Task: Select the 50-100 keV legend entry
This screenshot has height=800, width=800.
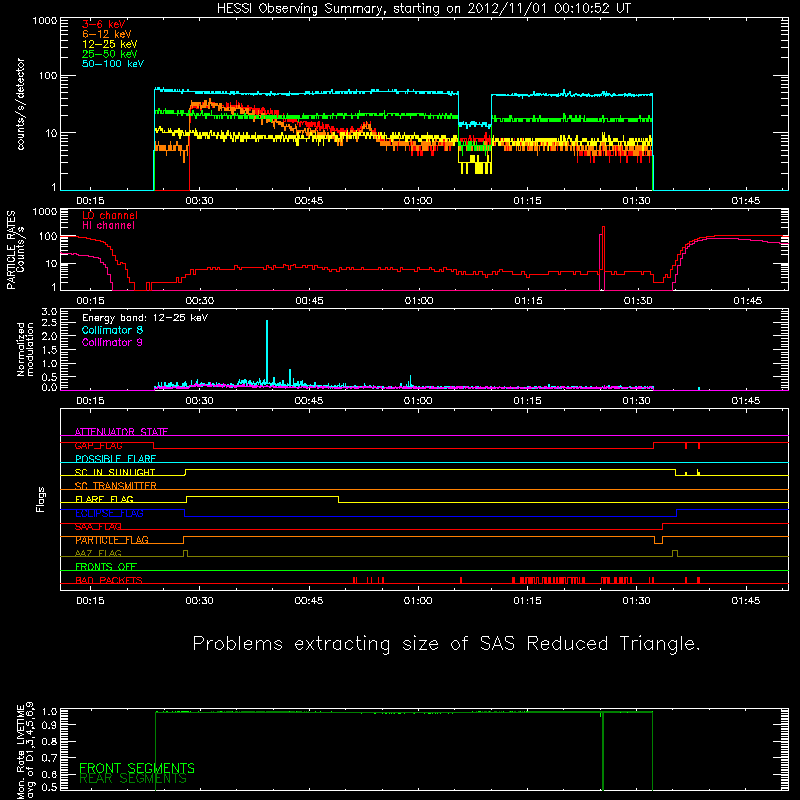Action: point(113,64)
